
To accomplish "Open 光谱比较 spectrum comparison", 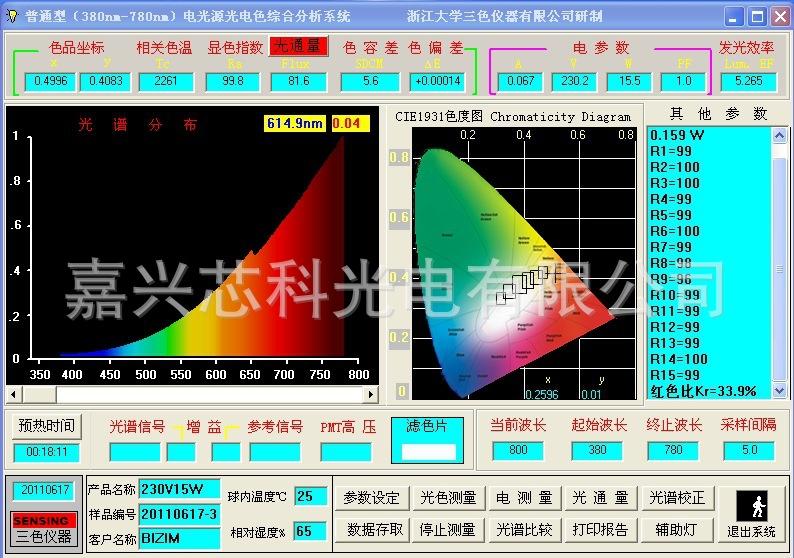I will click(524, 529).
